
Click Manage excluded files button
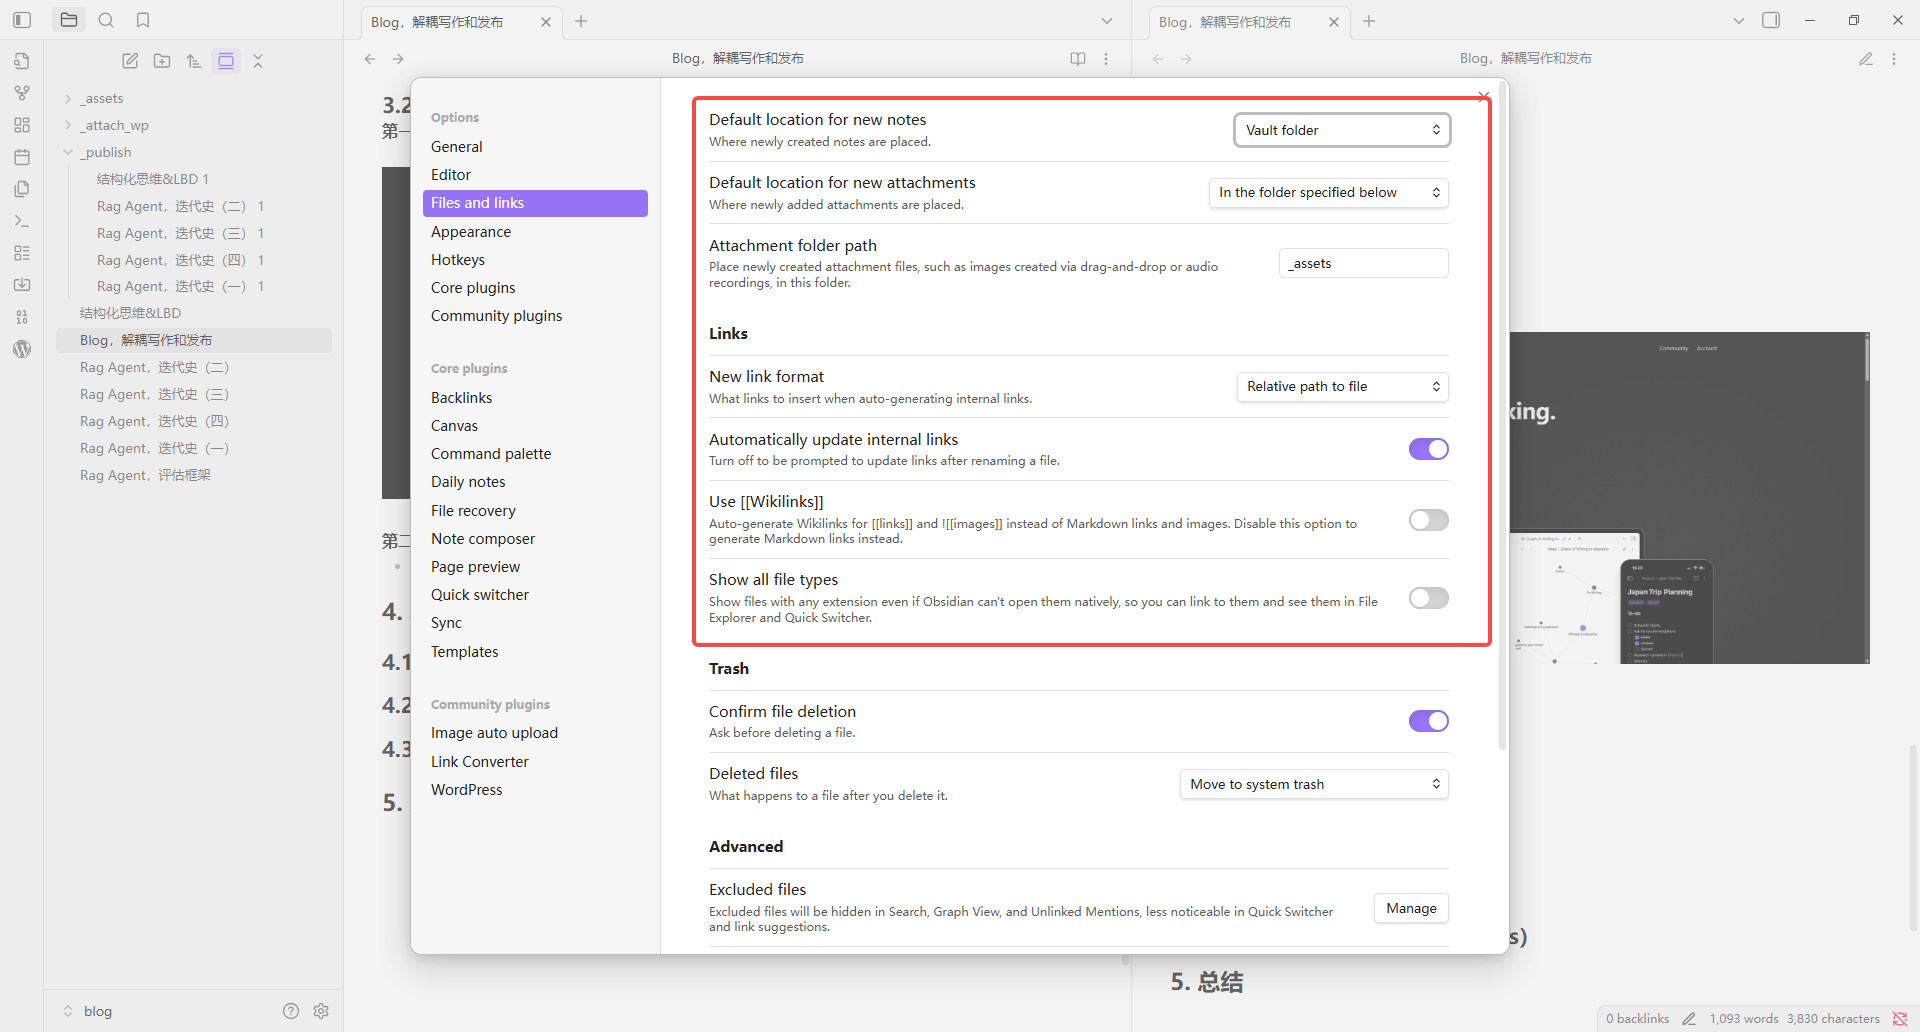pos(1410,908)
